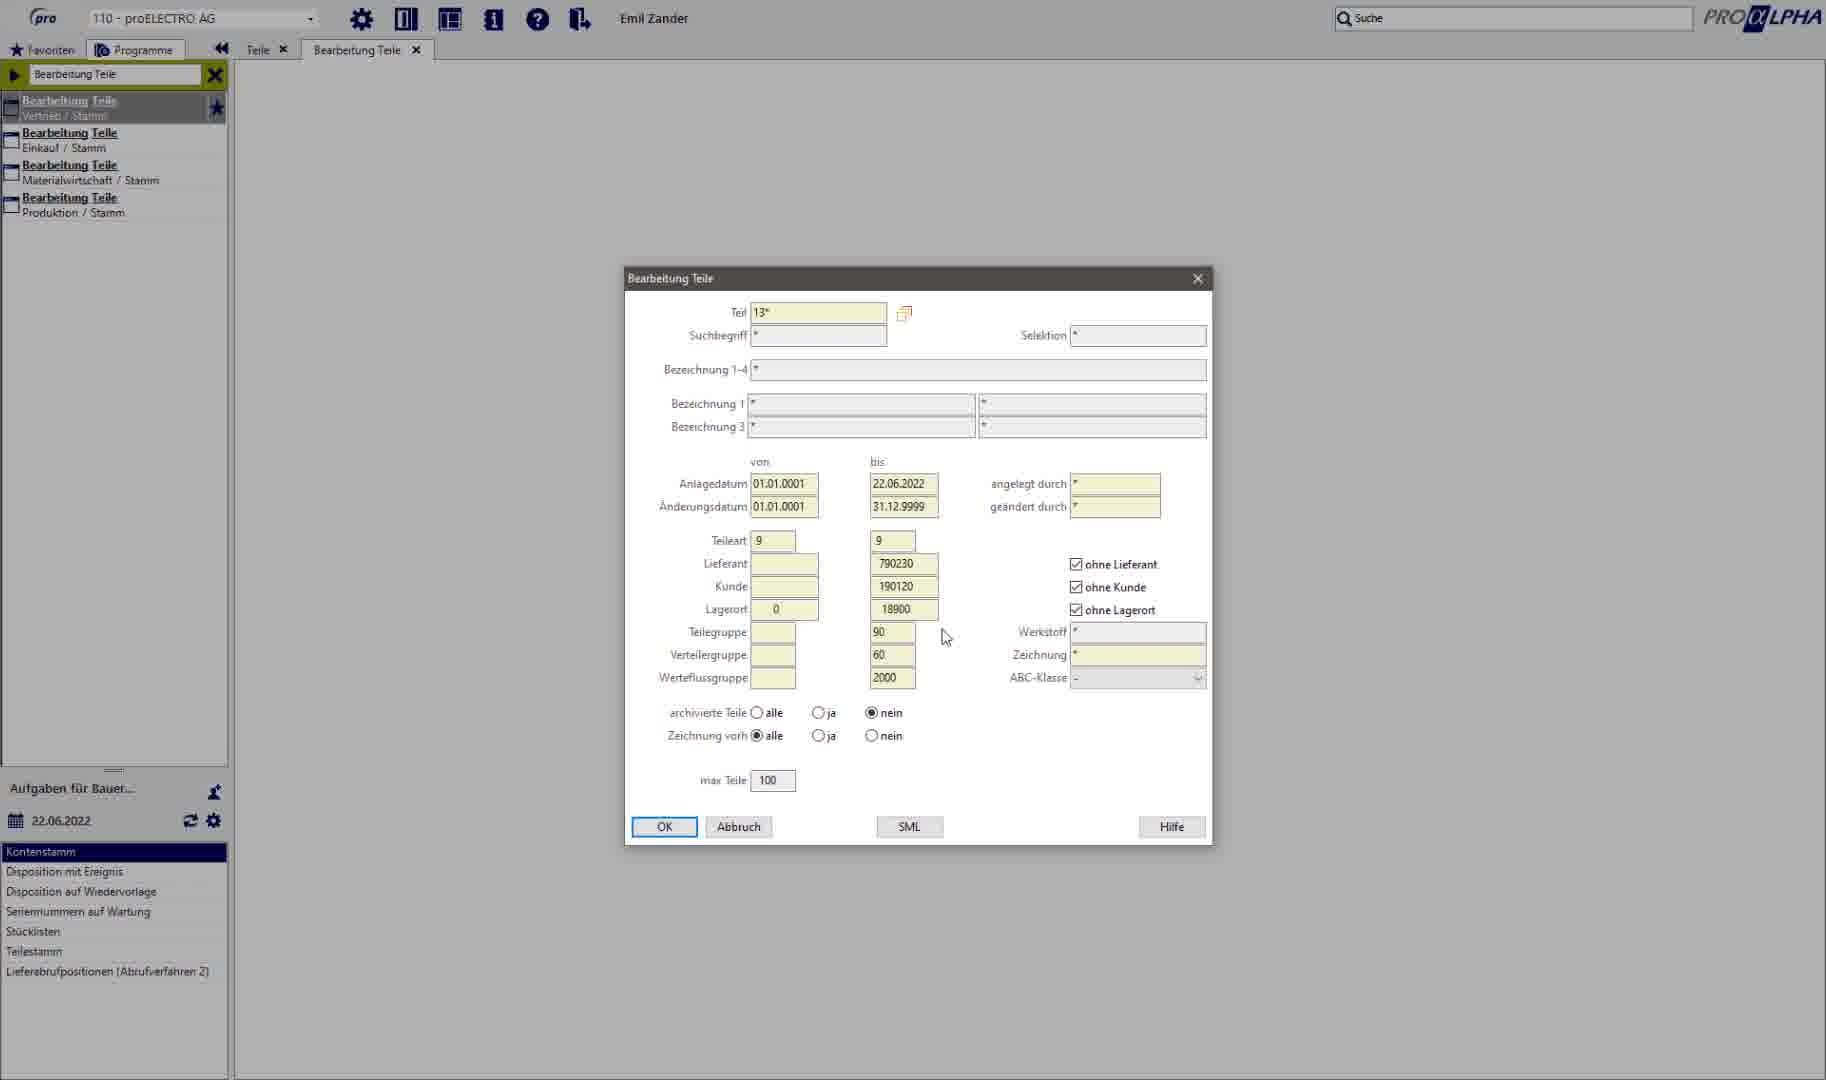This screenshot has height=1080, width=1826.
Task: Click the Werkstoff field
Action: click(x=1138, y=633)
